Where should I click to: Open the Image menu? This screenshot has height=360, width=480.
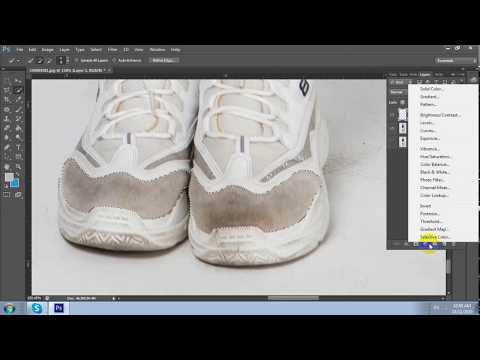pos(47,50)
